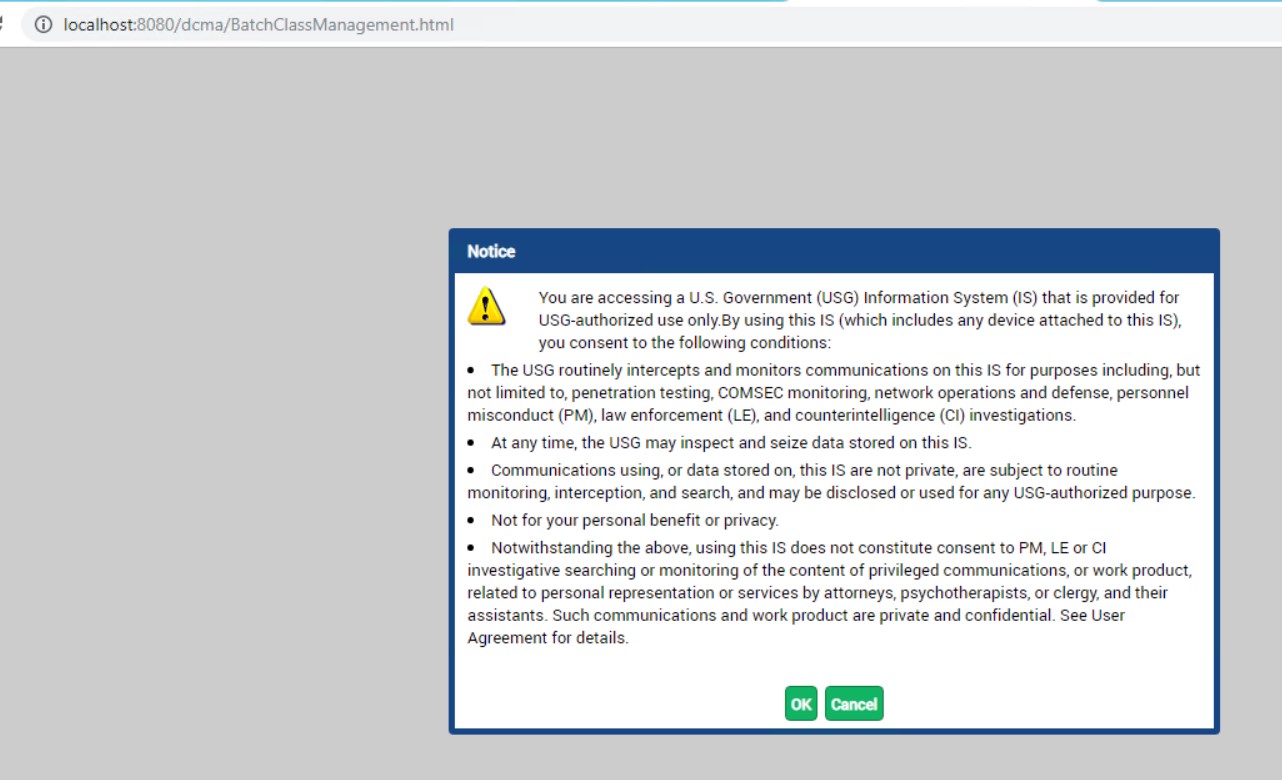Screen dimensions: 1282x780
Task: Click text "Not for your personal benefit or privacy."
Action: (x=634, y=520)
